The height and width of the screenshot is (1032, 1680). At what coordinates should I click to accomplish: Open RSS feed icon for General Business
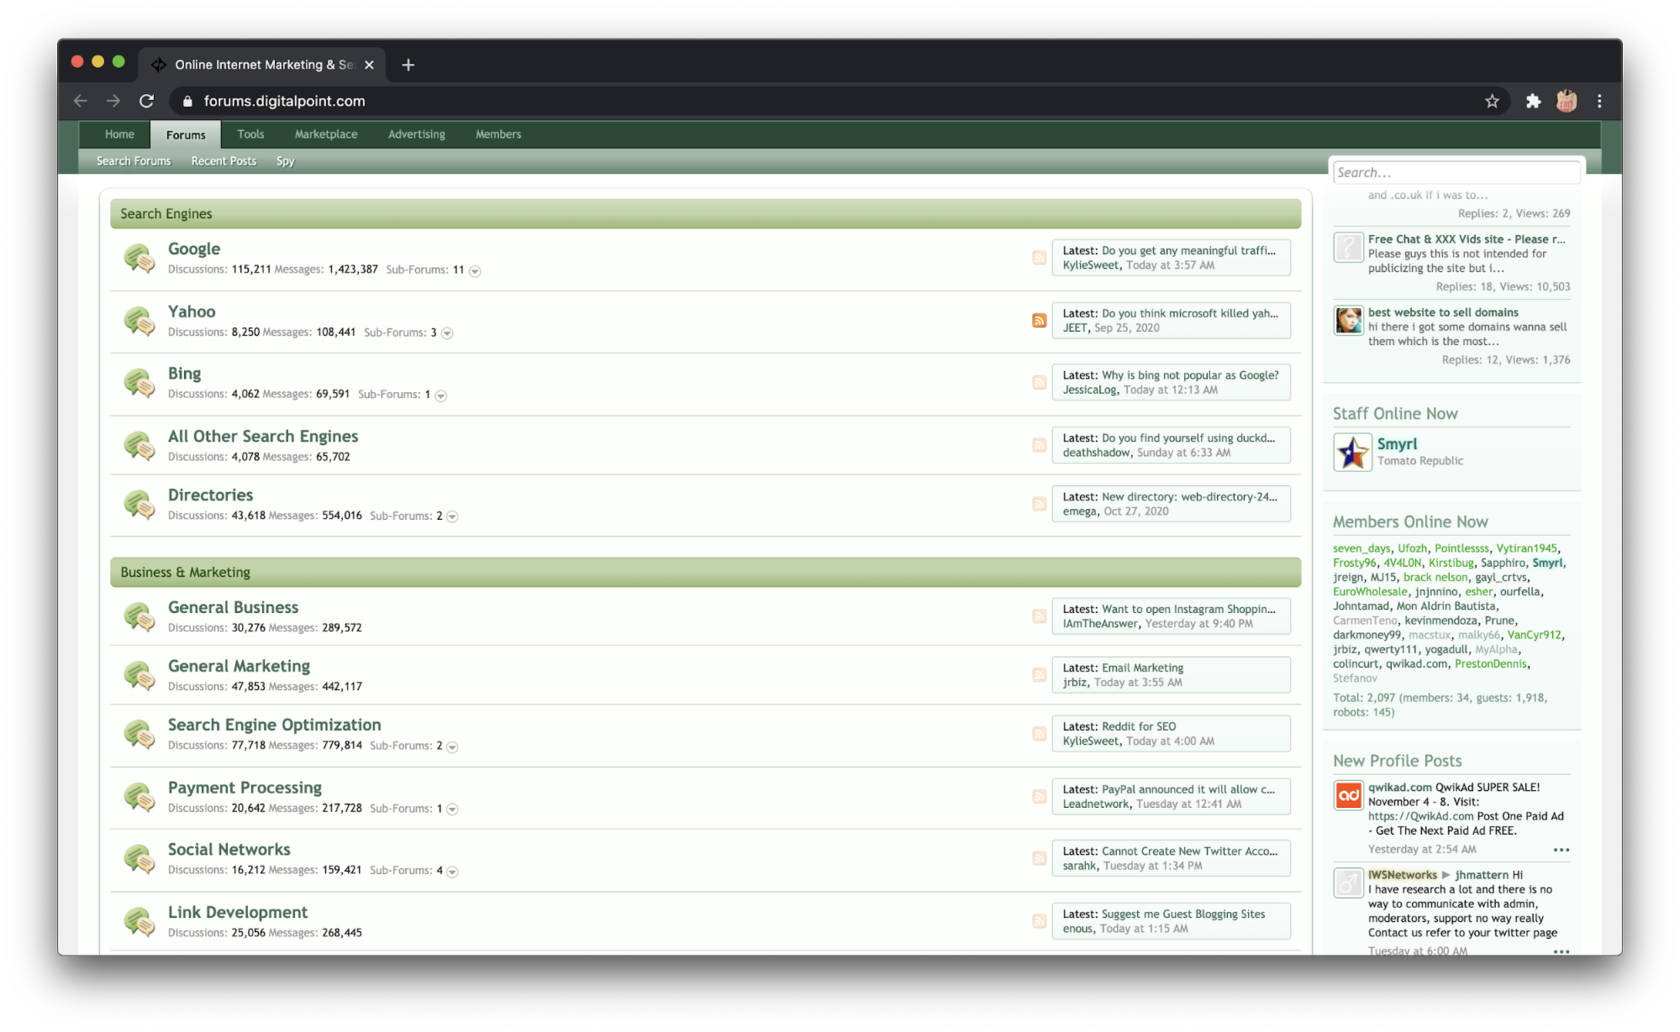(x=1039, y=617)
